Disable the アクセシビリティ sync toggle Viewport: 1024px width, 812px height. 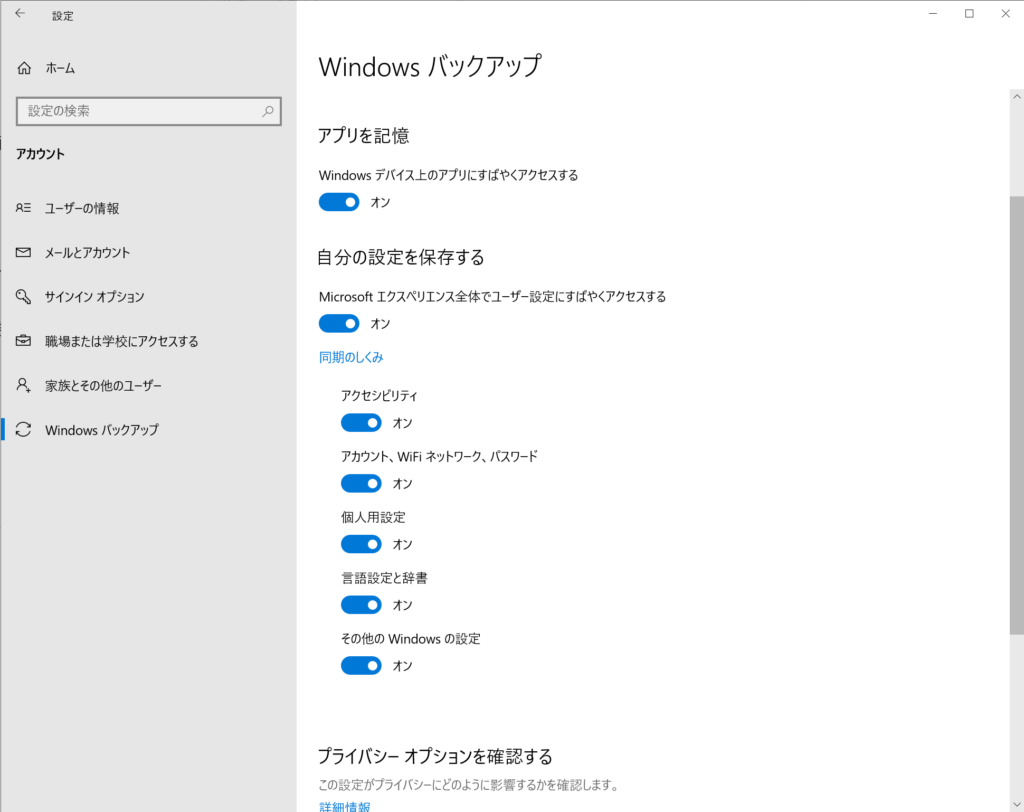pos(361,423)
